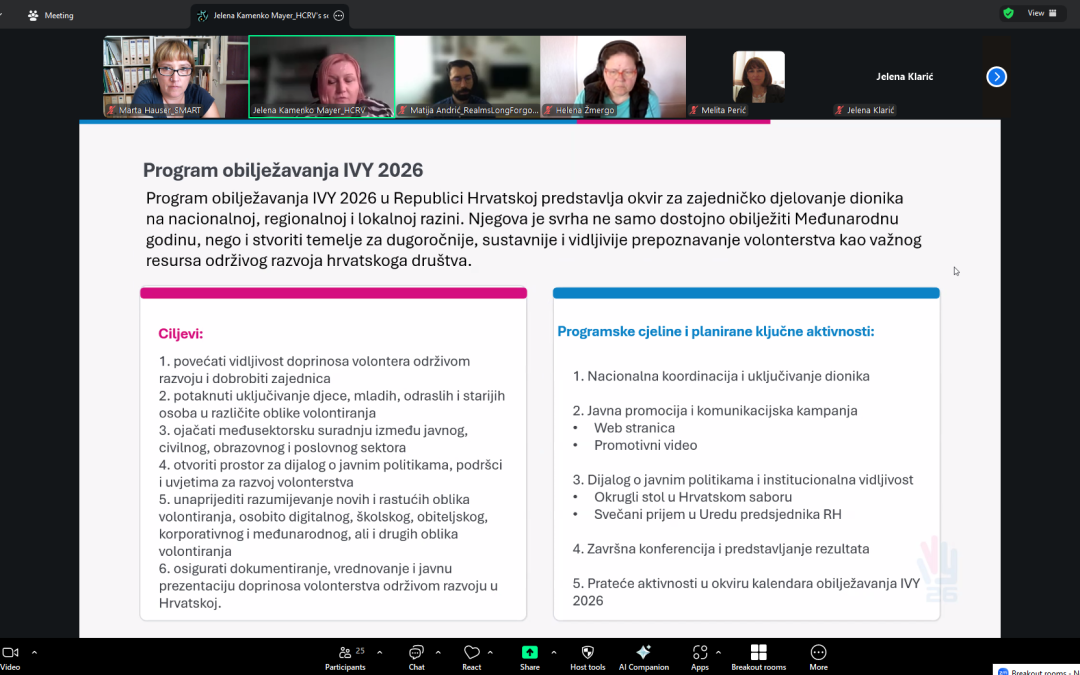Click 'Okrugli stol u Hrvatskom saboru' bullet

(693, 497)
